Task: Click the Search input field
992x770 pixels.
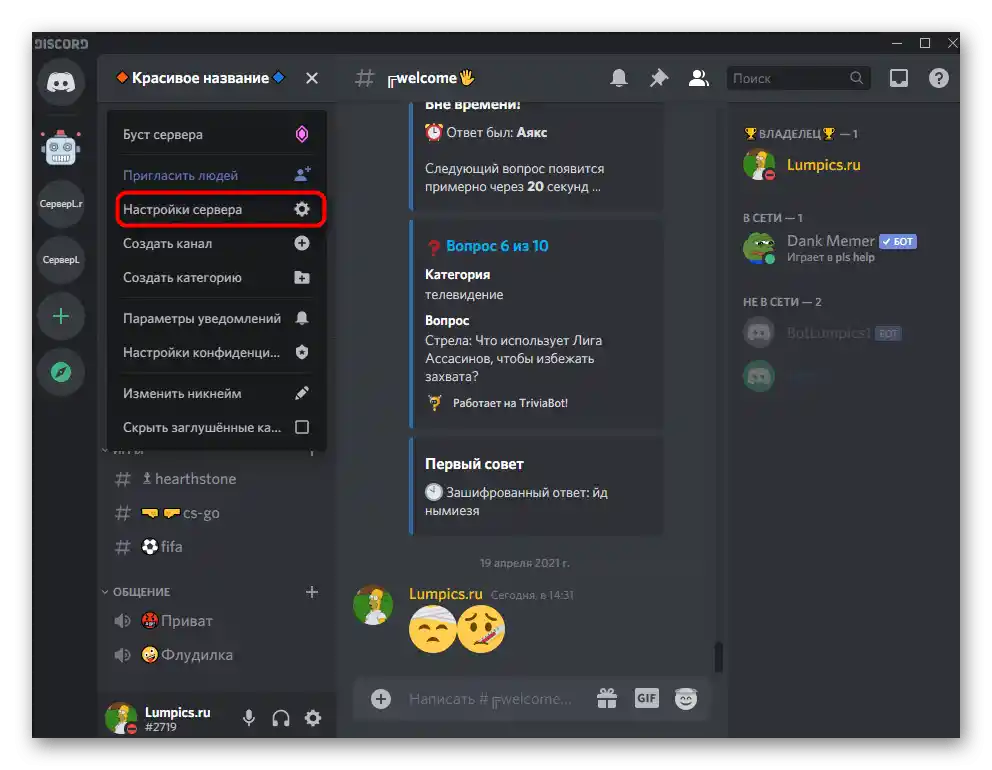Action: (798, 78)
